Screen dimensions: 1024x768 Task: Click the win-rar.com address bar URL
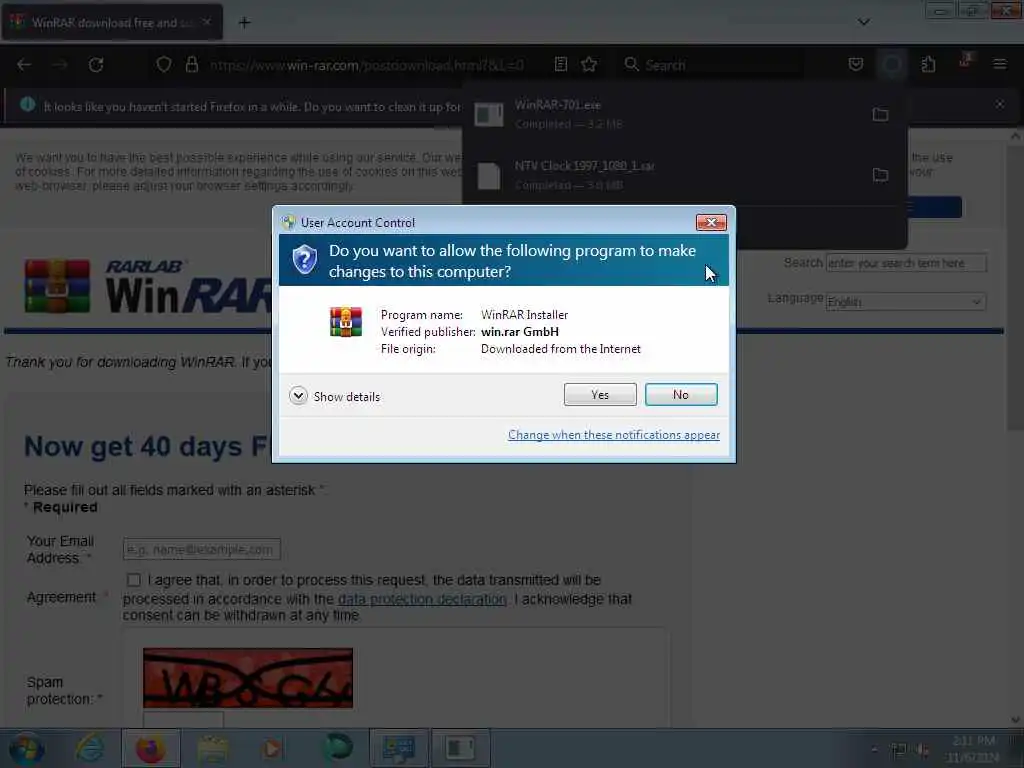[x=366, y=65]
